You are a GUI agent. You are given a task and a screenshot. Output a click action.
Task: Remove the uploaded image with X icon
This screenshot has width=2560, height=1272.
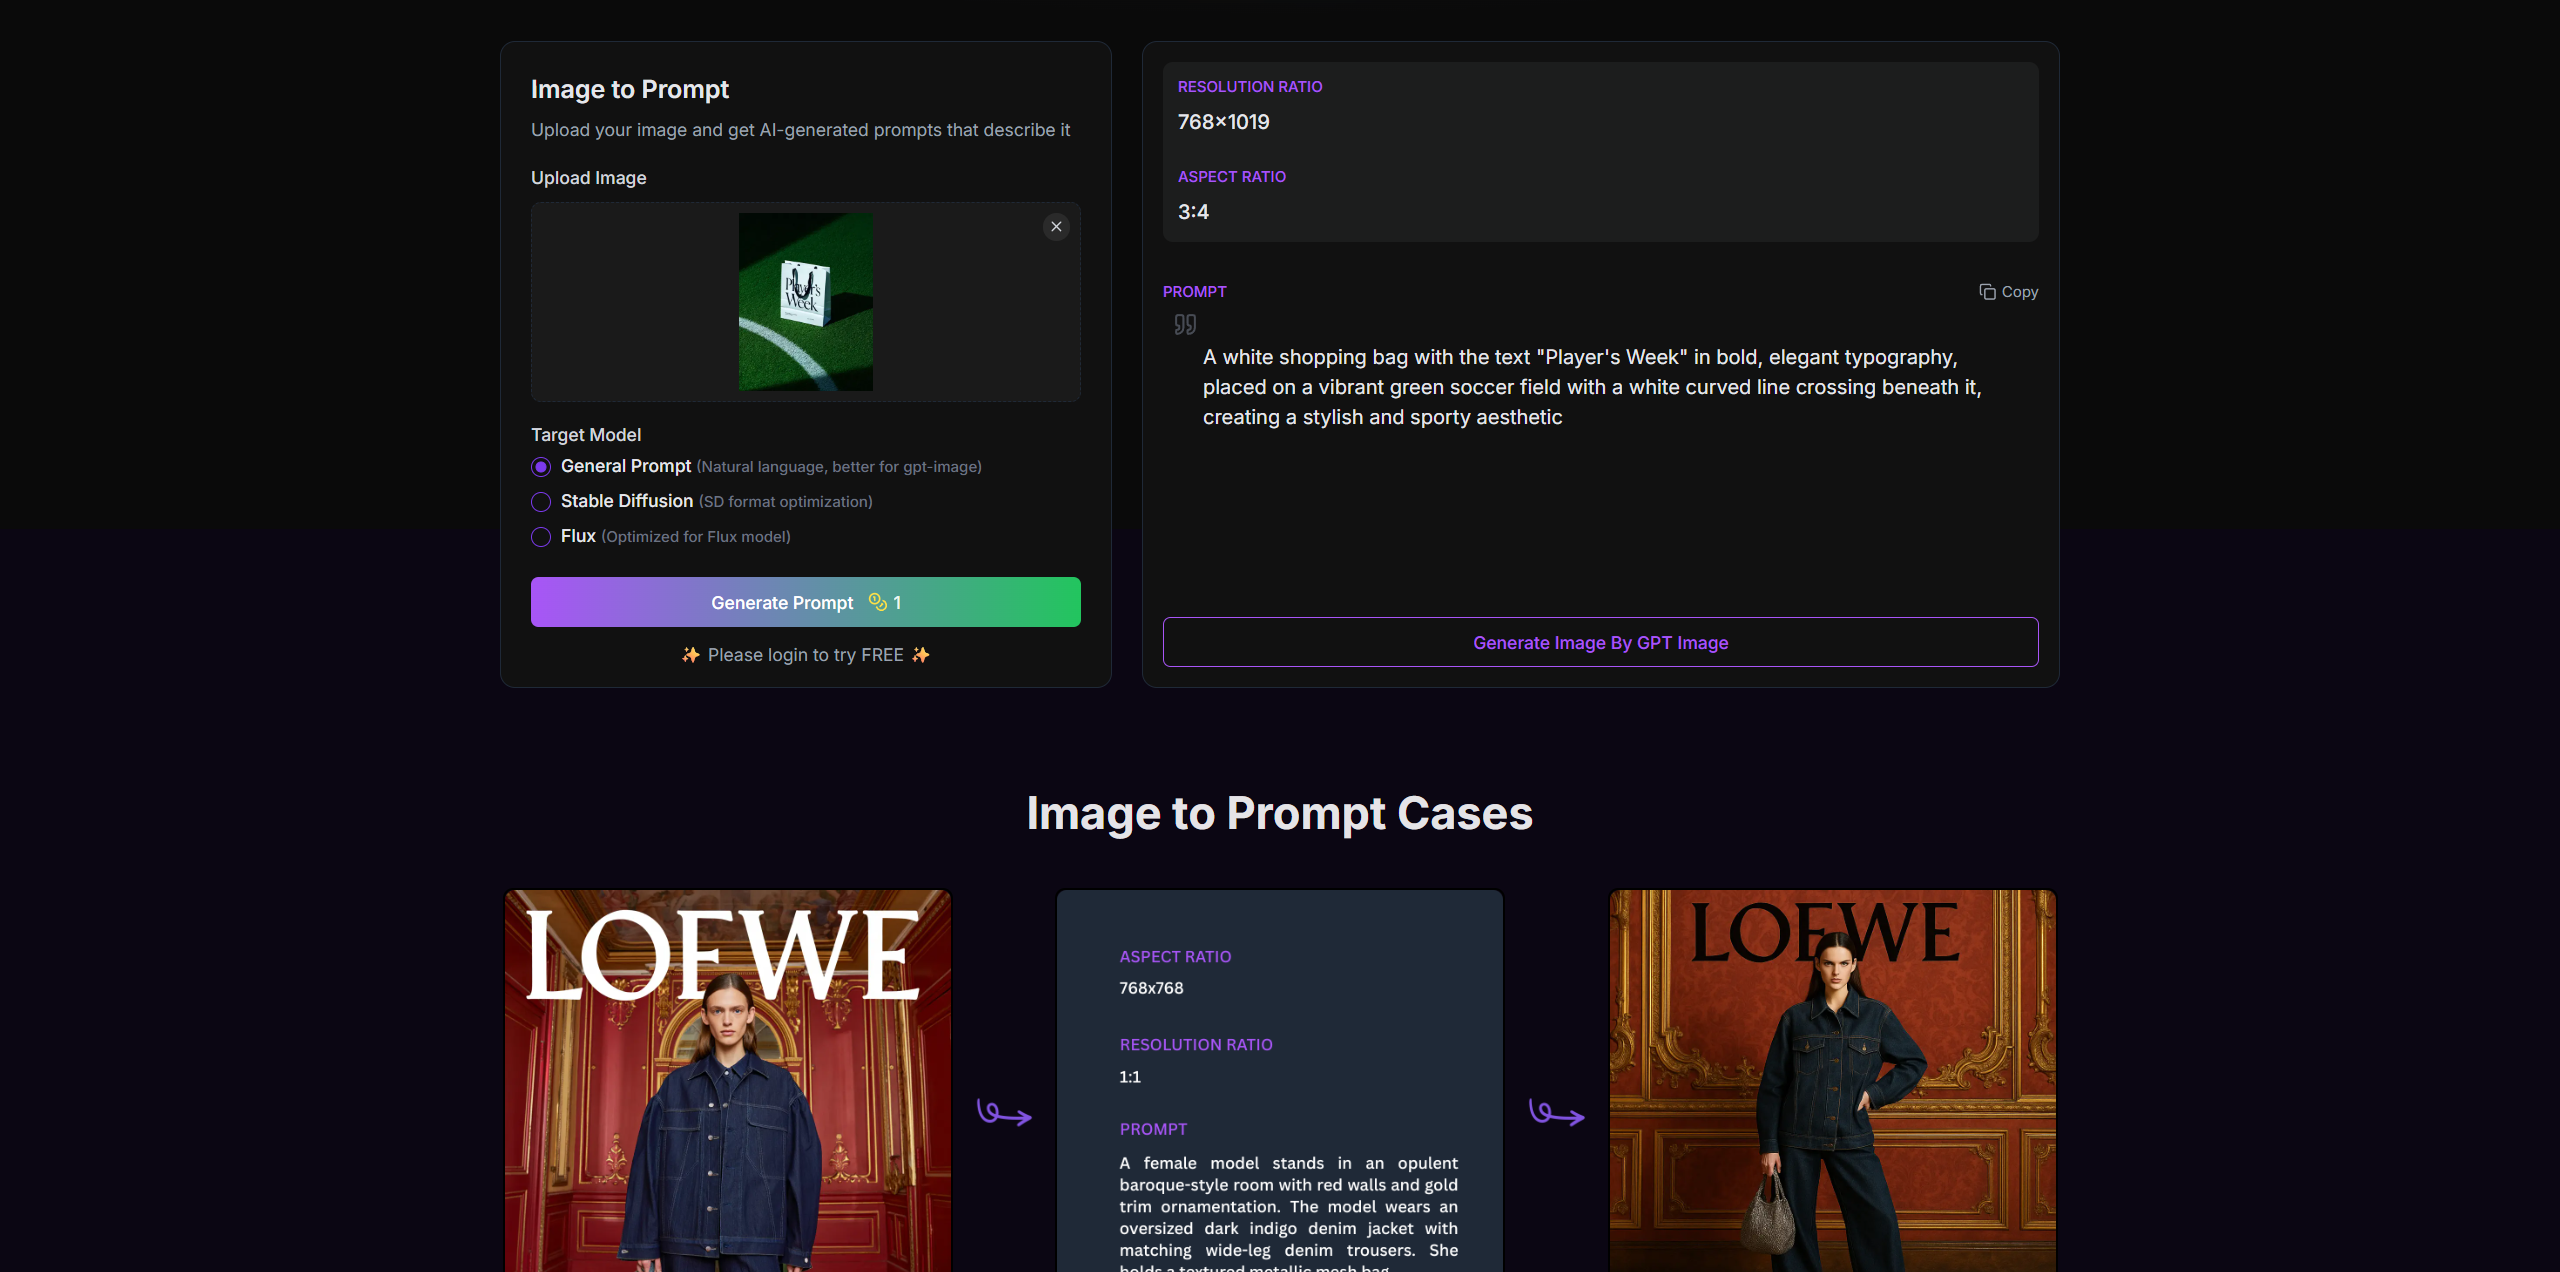click(1056, 227)
